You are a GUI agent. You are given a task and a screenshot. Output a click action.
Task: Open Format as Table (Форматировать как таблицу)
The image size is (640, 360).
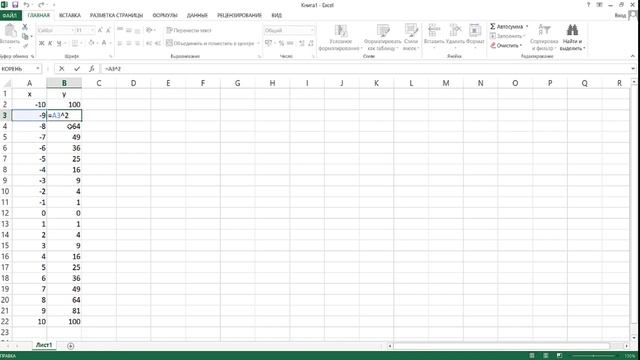point(382,38)
